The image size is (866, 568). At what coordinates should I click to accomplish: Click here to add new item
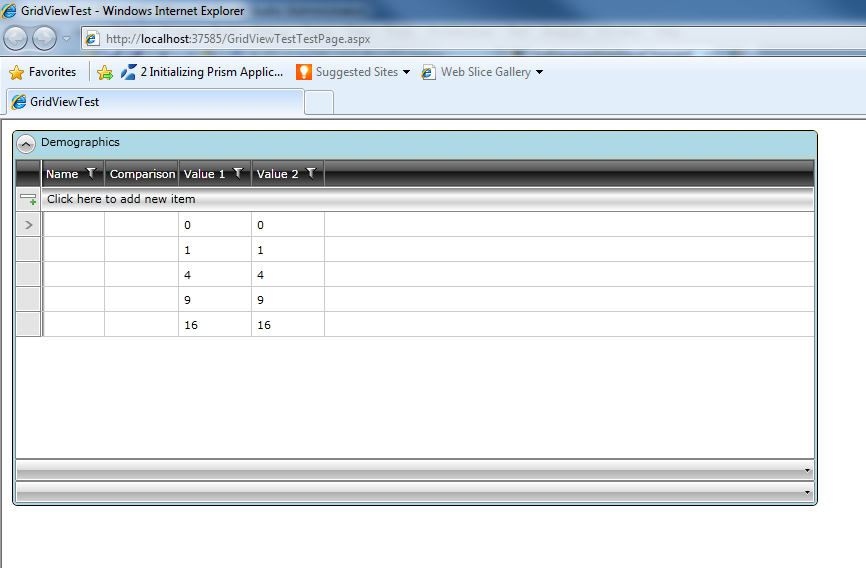[121, 199]
